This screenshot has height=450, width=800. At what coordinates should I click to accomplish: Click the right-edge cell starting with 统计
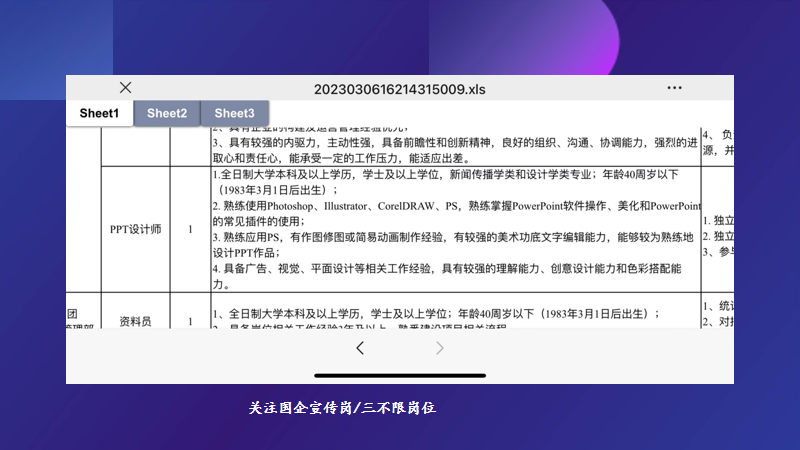[x=717, y=311]
